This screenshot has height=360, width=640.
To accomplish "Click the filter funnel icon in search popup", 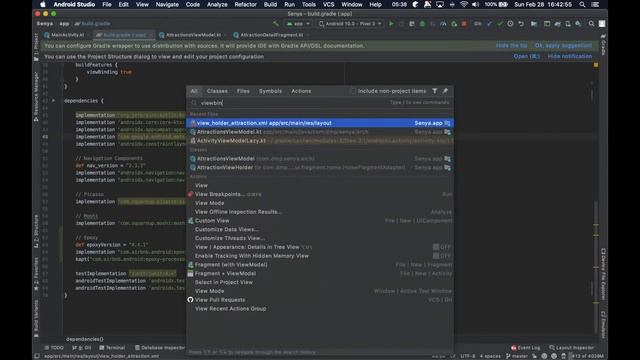I will click(435, 91).
